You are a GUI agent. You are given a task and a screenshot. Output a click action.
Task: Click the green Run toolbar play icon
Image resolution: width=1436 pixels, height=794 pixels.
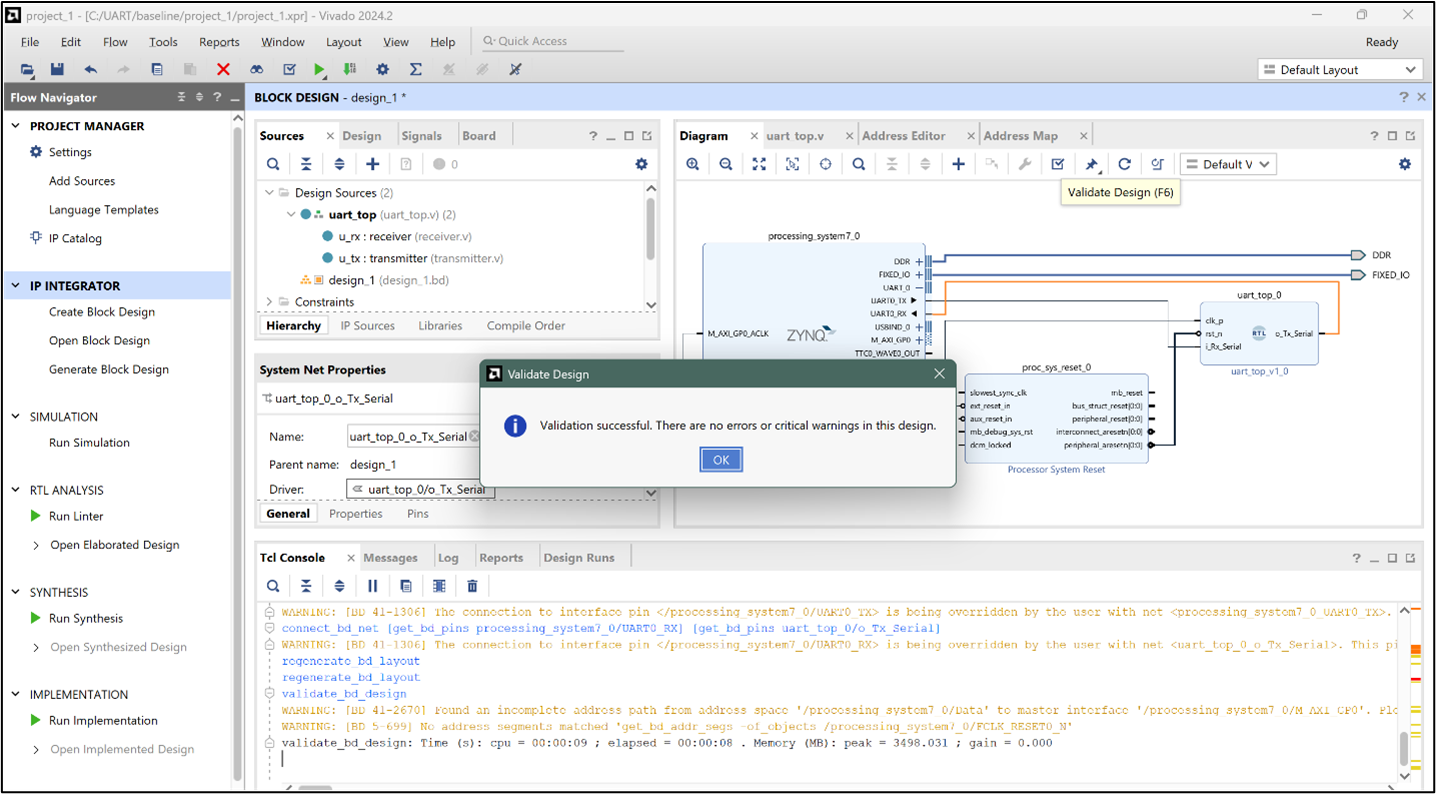click(319, 69)
